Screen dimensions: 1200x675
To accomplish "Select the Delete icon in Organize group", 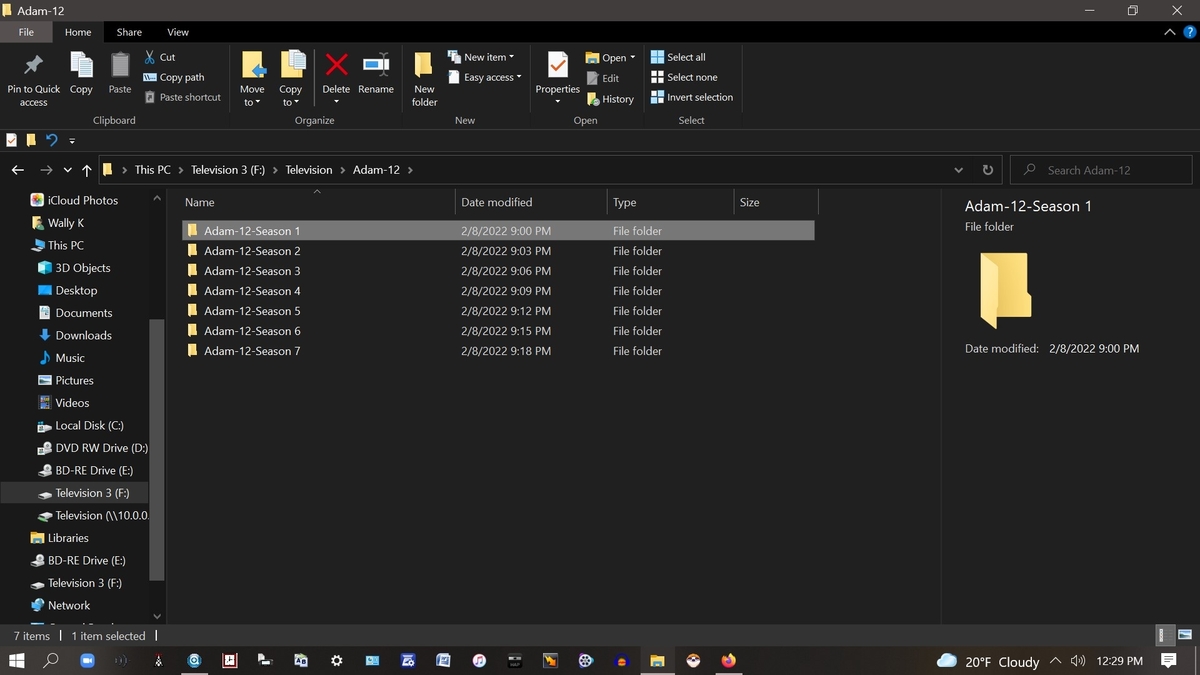I will 336,72.
